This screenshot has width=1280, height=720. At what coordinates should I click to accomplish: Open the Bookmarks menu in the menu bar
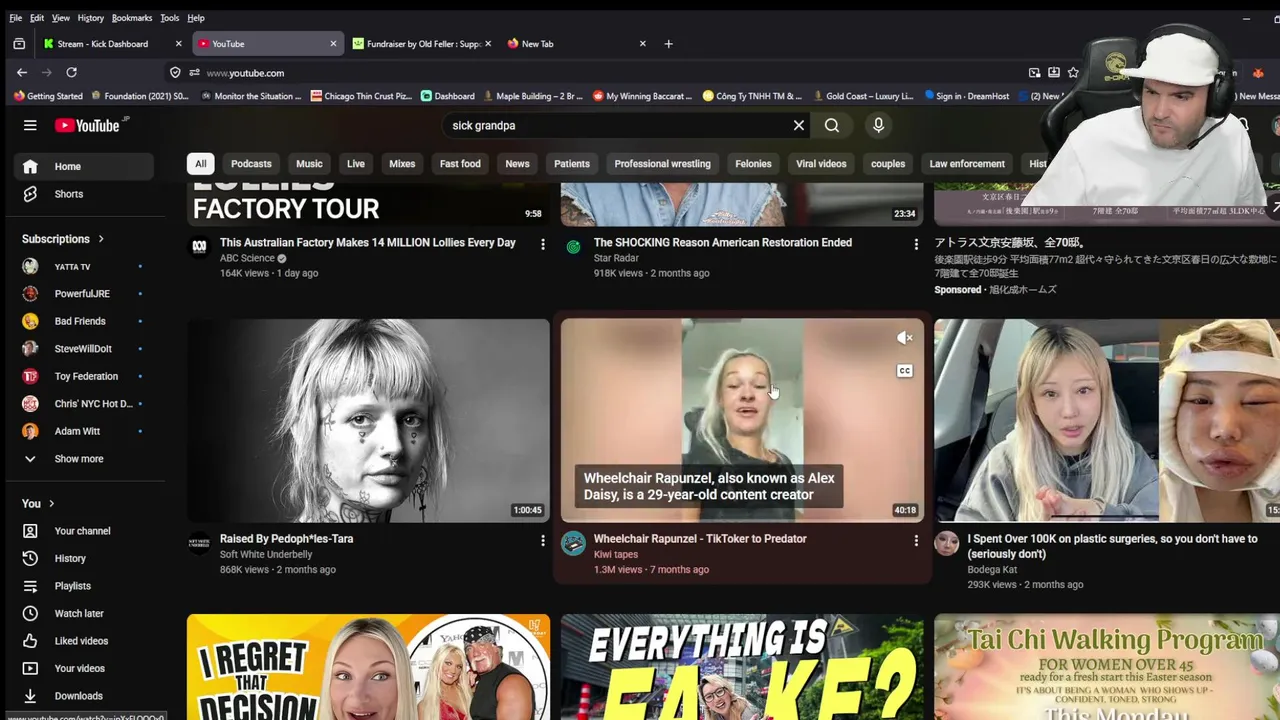click(132, 18)
